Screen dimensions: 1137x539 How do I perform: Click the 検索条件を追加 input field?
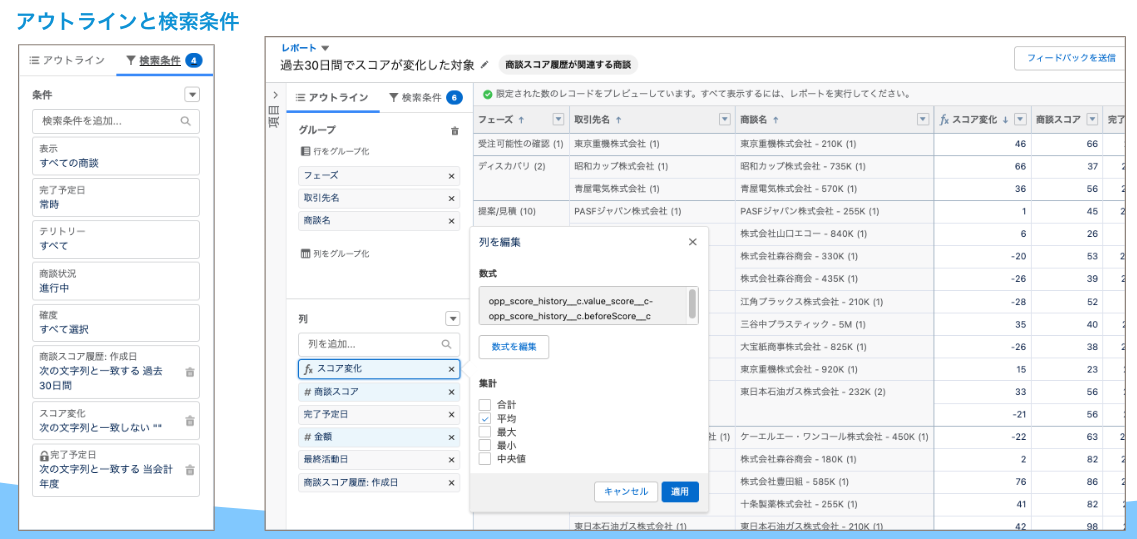click(116, 121)
